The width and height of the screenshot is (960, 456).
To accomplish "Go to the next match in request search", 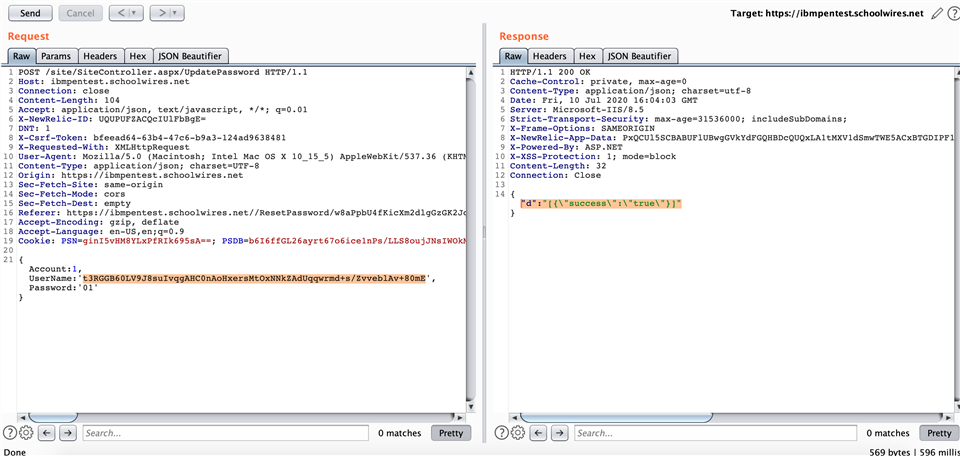I will 66,433.
